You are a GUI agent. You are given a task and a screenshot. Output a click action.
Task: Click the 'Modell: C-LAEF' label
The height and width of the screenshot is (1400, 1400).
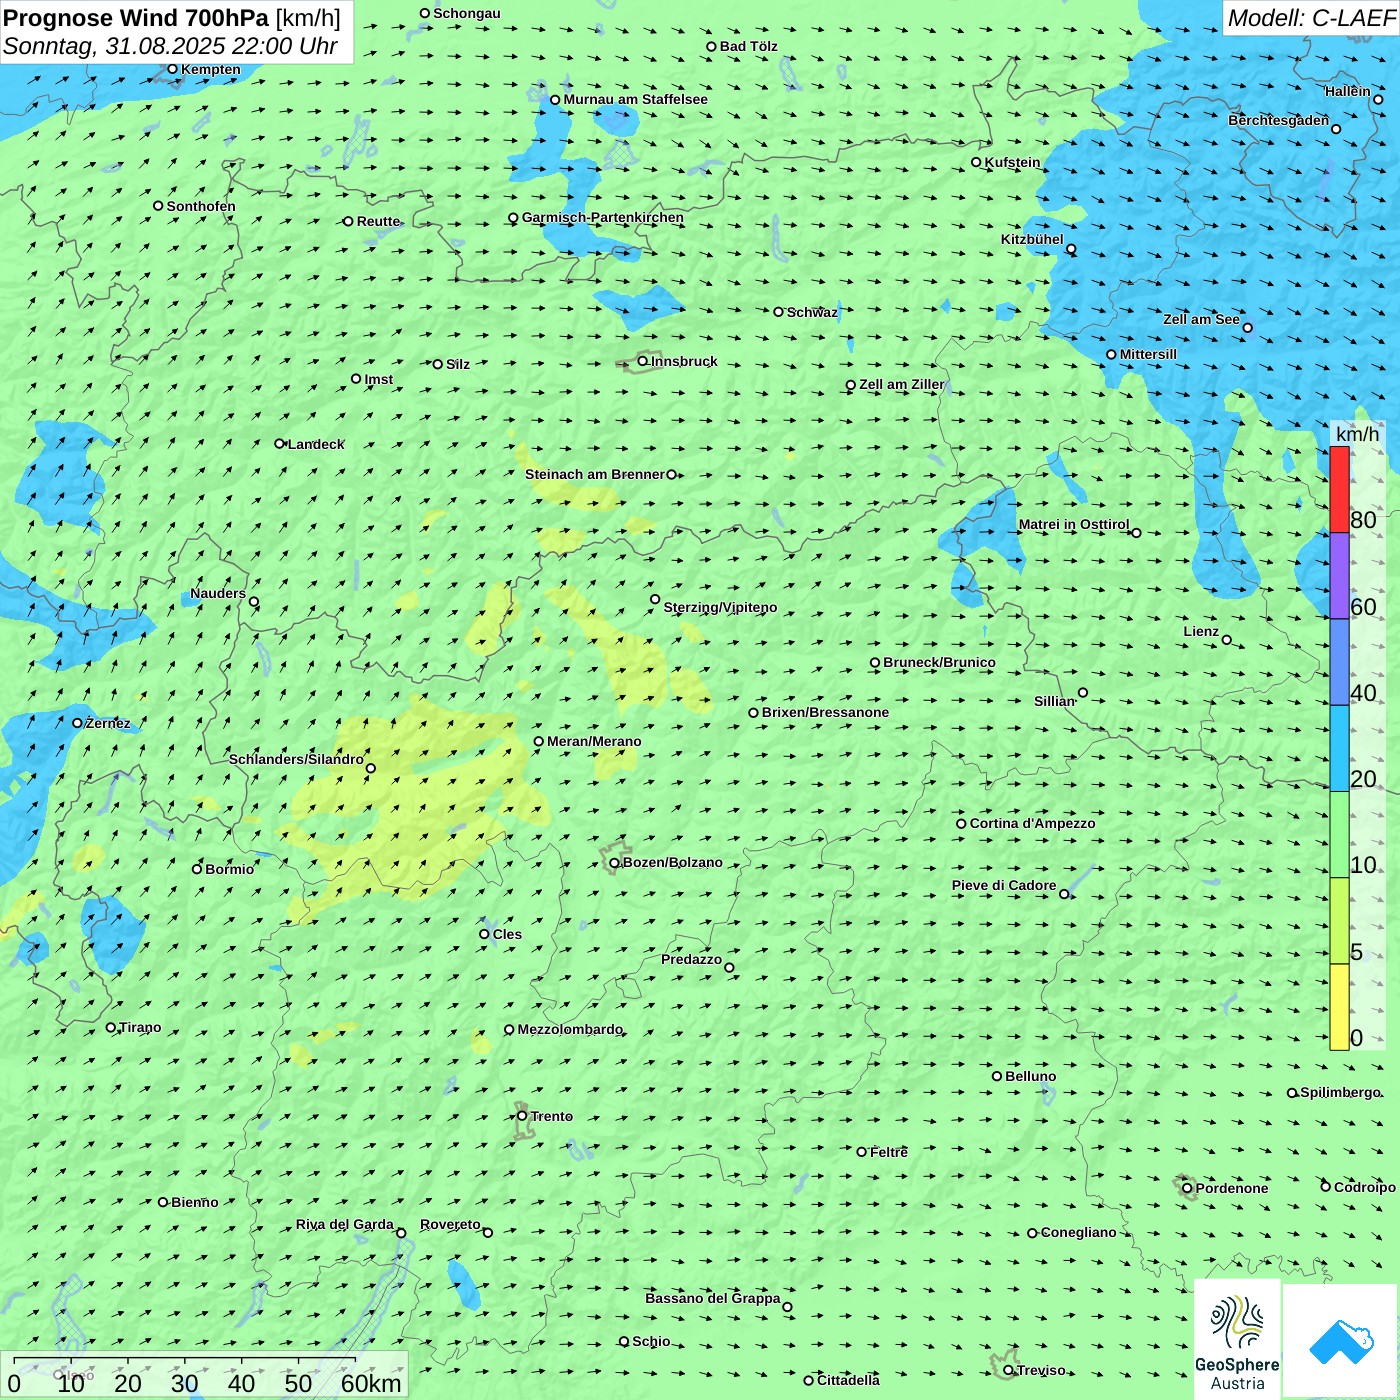[1311, 18]
